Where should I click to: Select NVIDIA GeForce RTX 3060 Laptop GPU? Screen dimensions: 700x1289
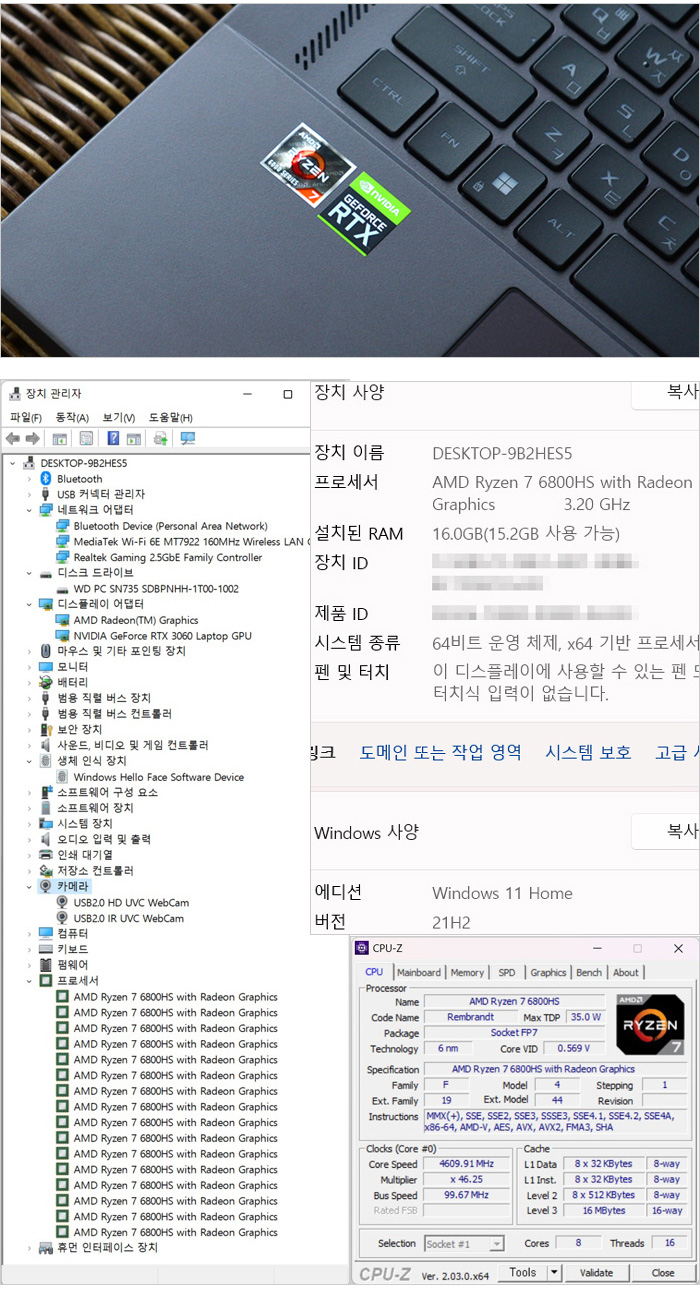(162, 636)
